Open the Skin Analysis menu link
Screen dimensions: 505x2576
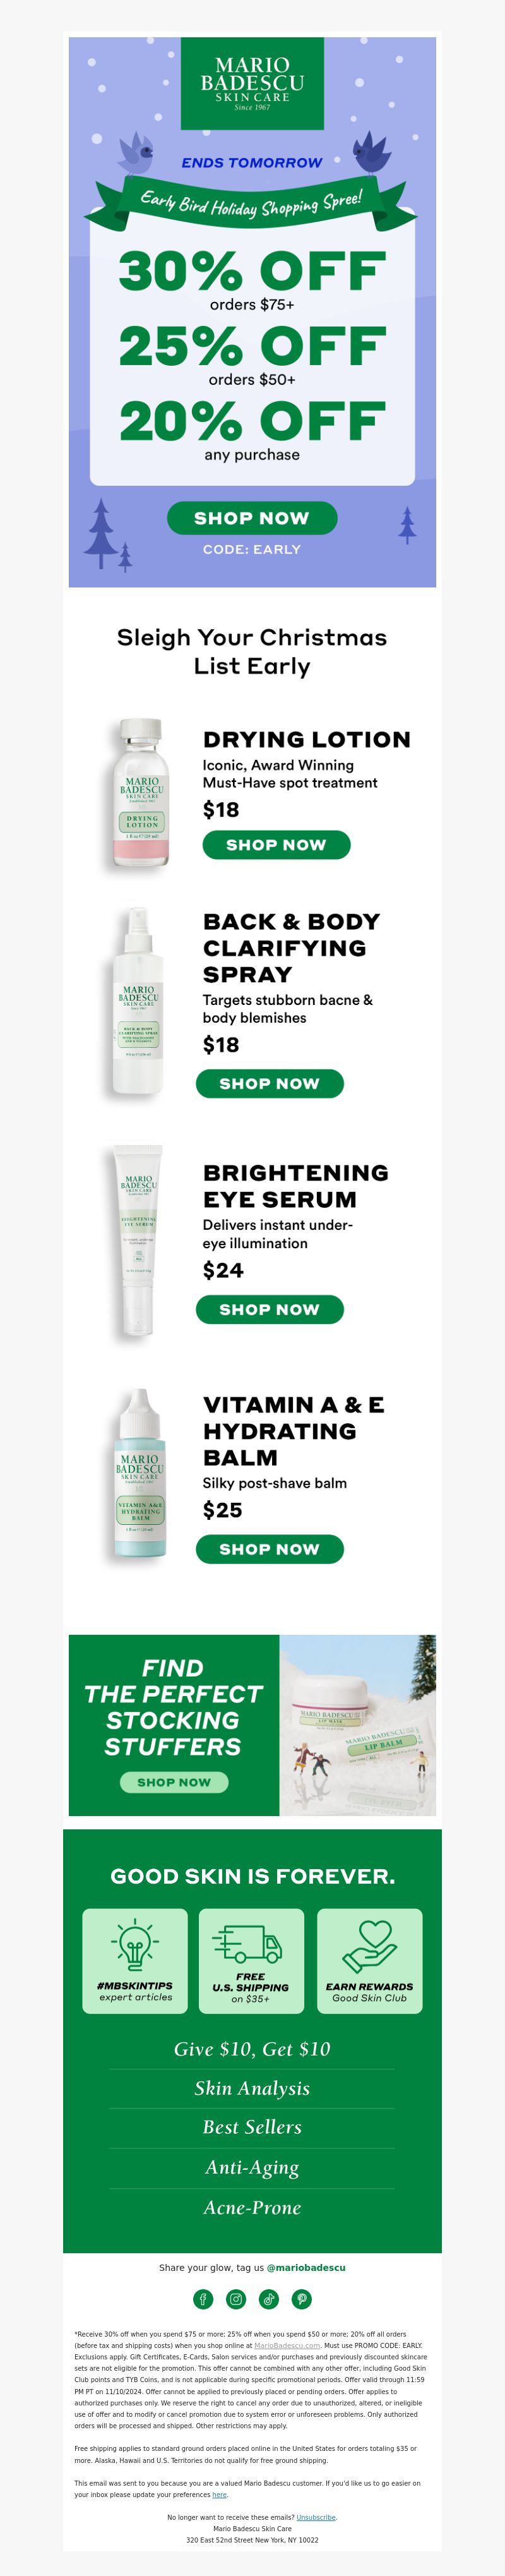tap(252, 2088)
